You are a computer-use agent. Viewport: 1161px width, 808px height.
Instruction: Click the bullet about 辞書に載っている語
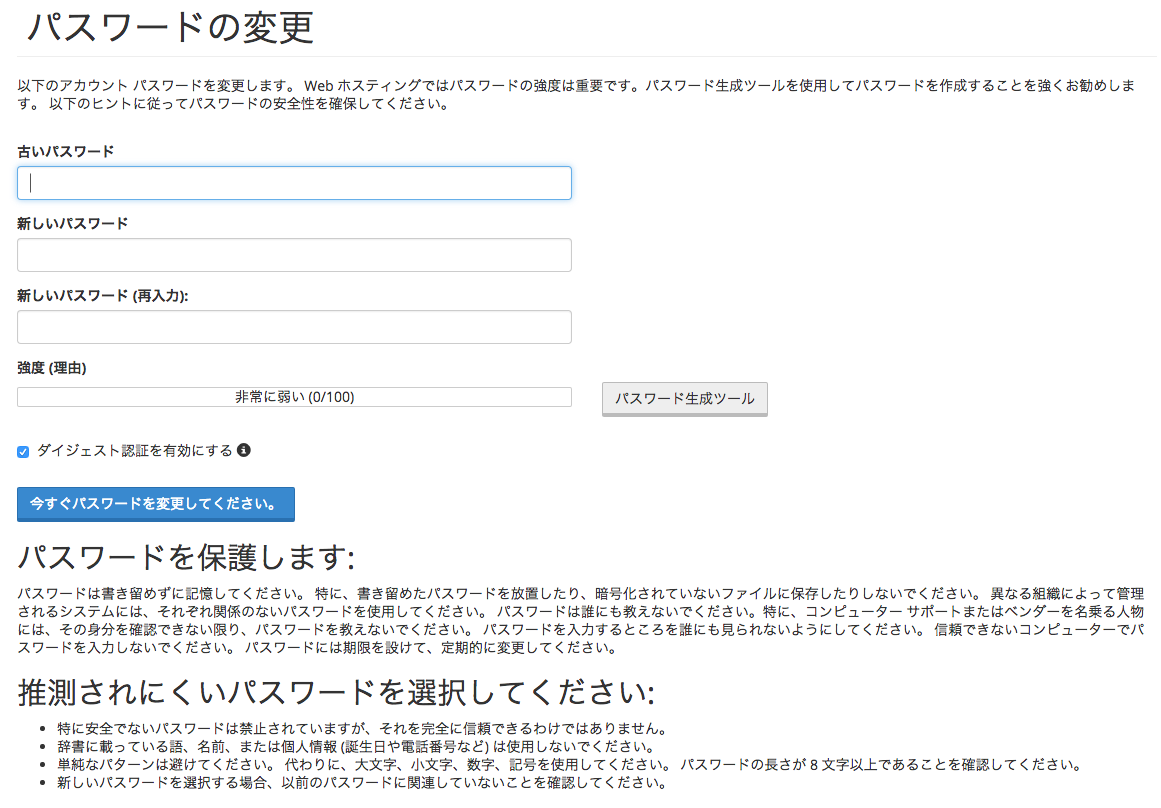(x=355, y=747)
